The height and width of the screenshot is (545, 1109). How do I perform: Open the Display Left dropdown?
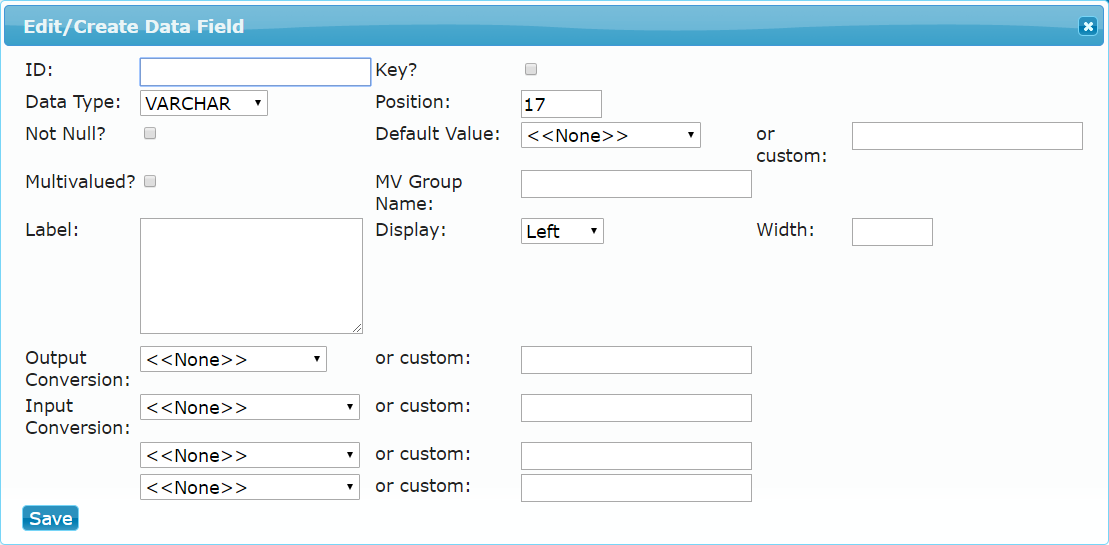coord(562,231)
